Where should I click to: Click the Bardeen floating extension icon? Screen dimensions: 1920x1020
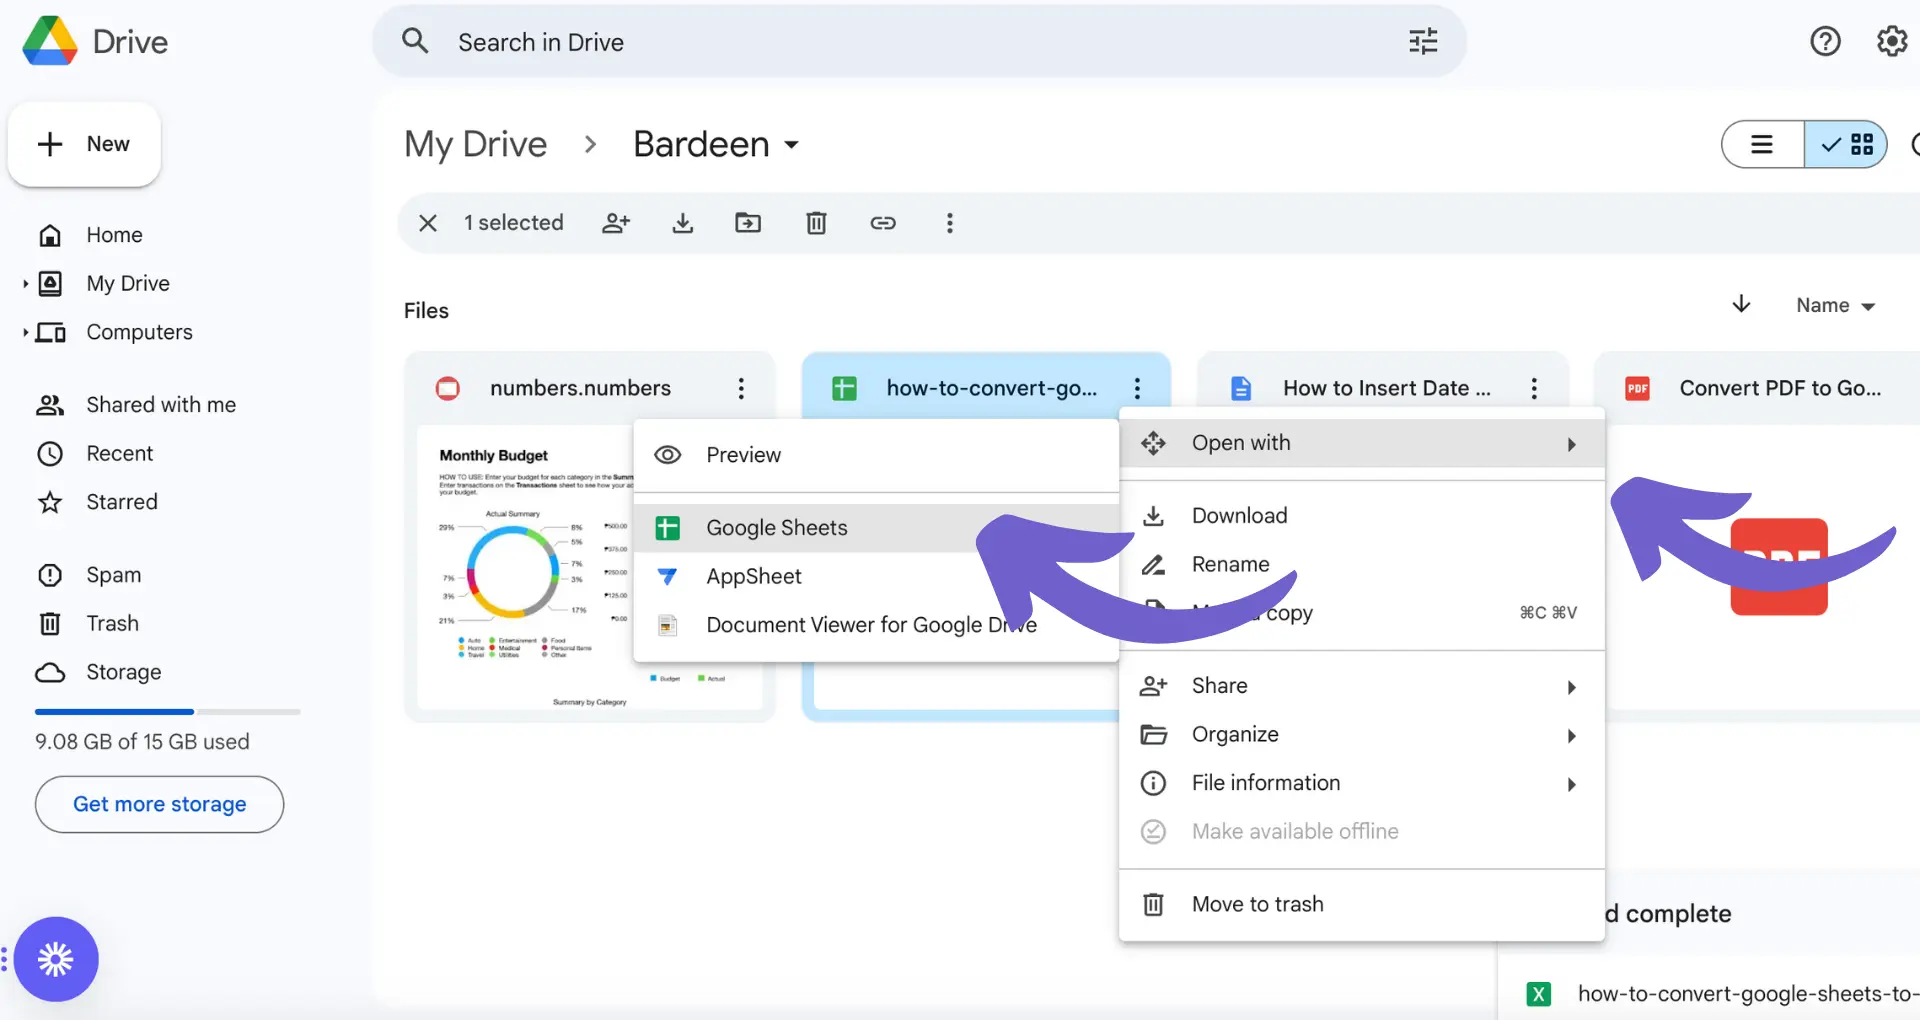point(56,959)
